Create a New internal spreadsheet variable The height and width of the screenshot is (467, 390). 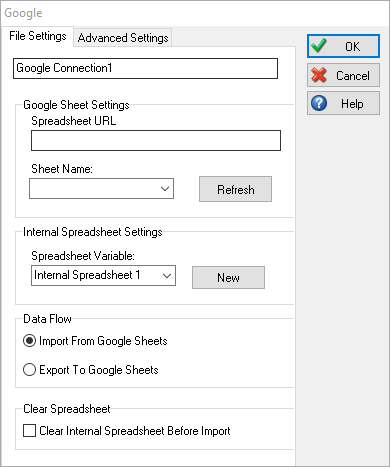point(228,277)
